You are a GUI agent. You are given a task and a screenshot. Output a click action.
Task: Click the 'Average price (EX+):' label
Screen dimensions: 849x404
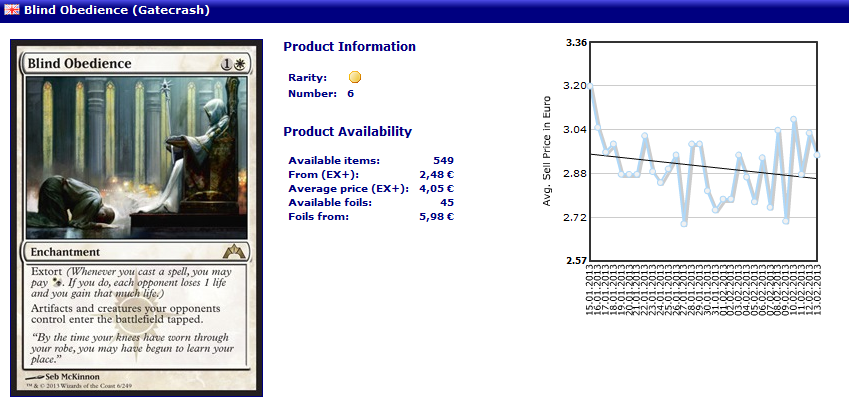click(x=348, y=188)
